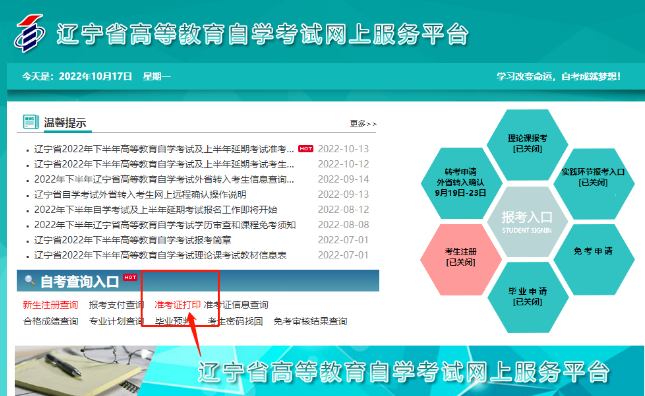Screen dimensions: 645x396
Task: Select the 理论课报考 hexagon button
Action: point(527,144)
